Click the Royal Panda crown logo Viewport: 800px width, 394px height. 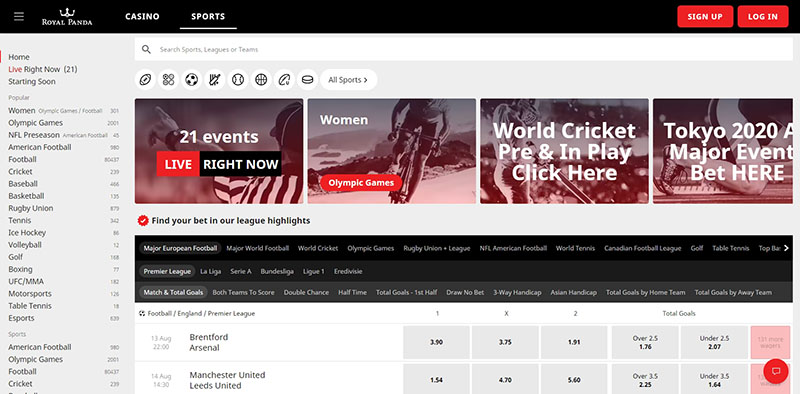[67, 16]
